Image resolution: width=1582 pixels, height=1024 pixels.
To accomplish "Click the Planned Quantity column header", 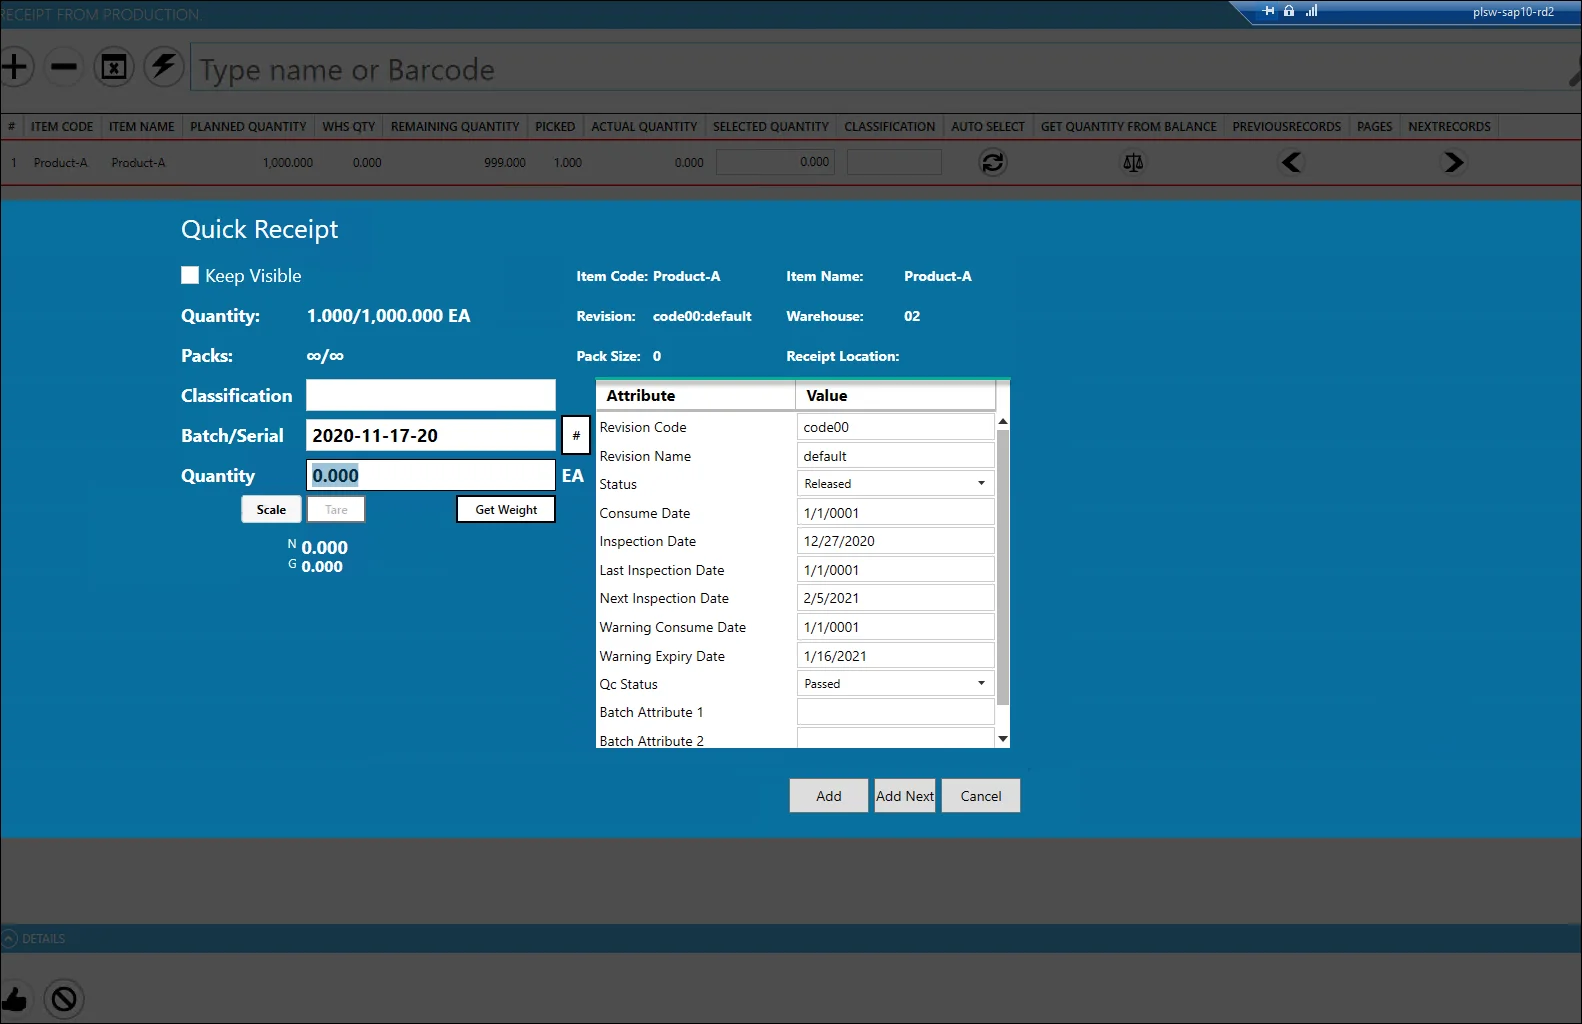I will [x=248, y=127].
